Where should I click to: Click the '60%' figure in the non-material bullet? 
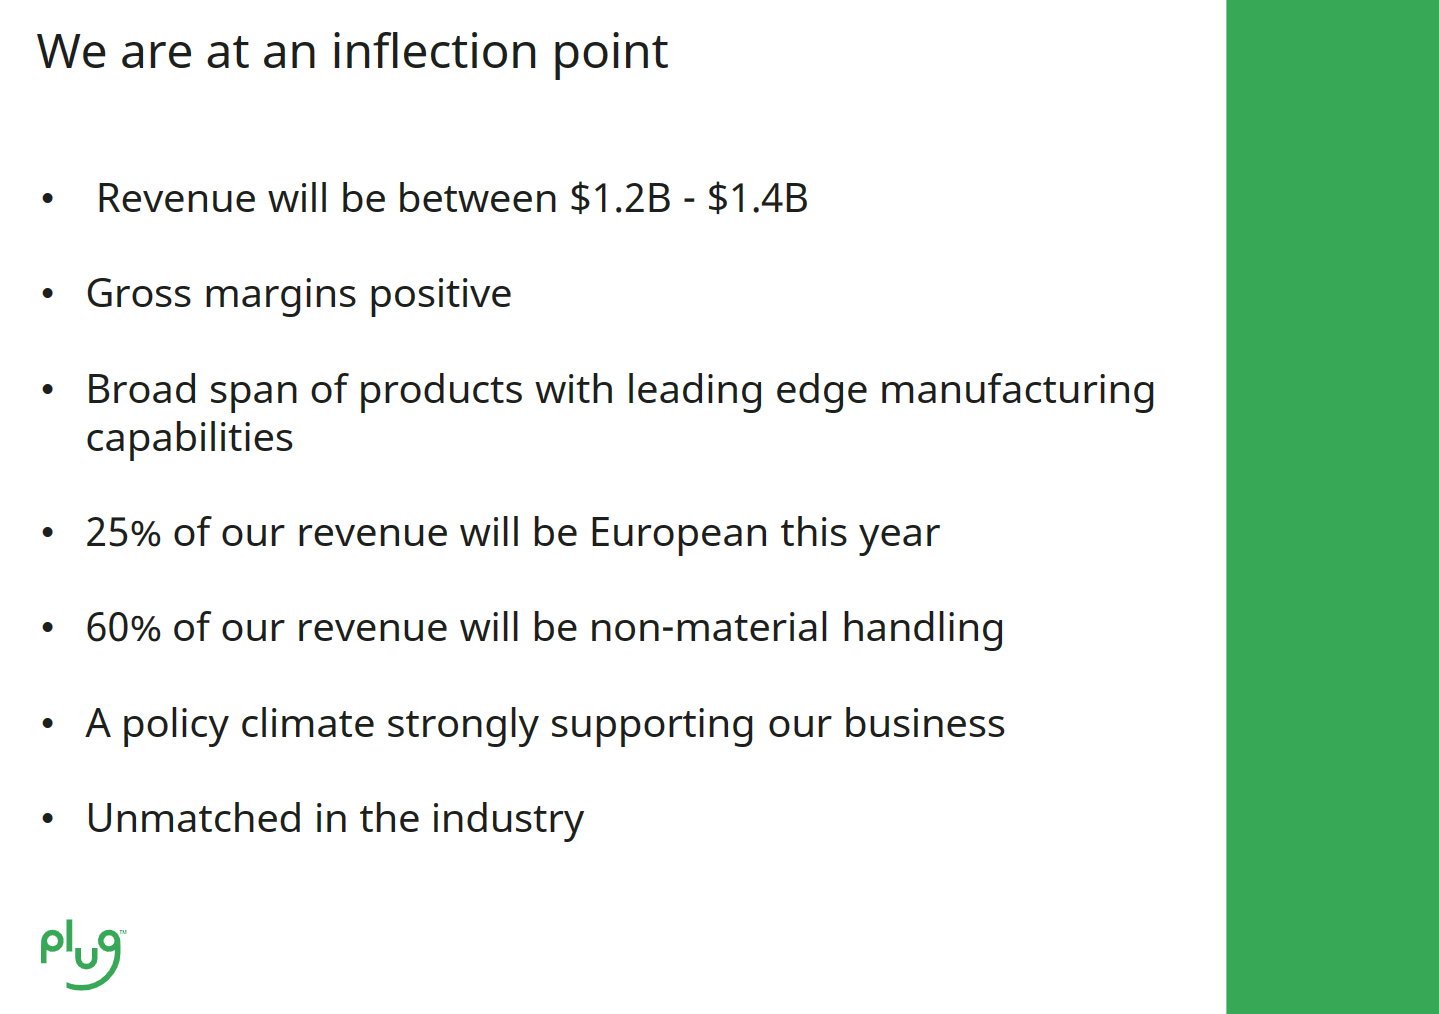[123, 628]
